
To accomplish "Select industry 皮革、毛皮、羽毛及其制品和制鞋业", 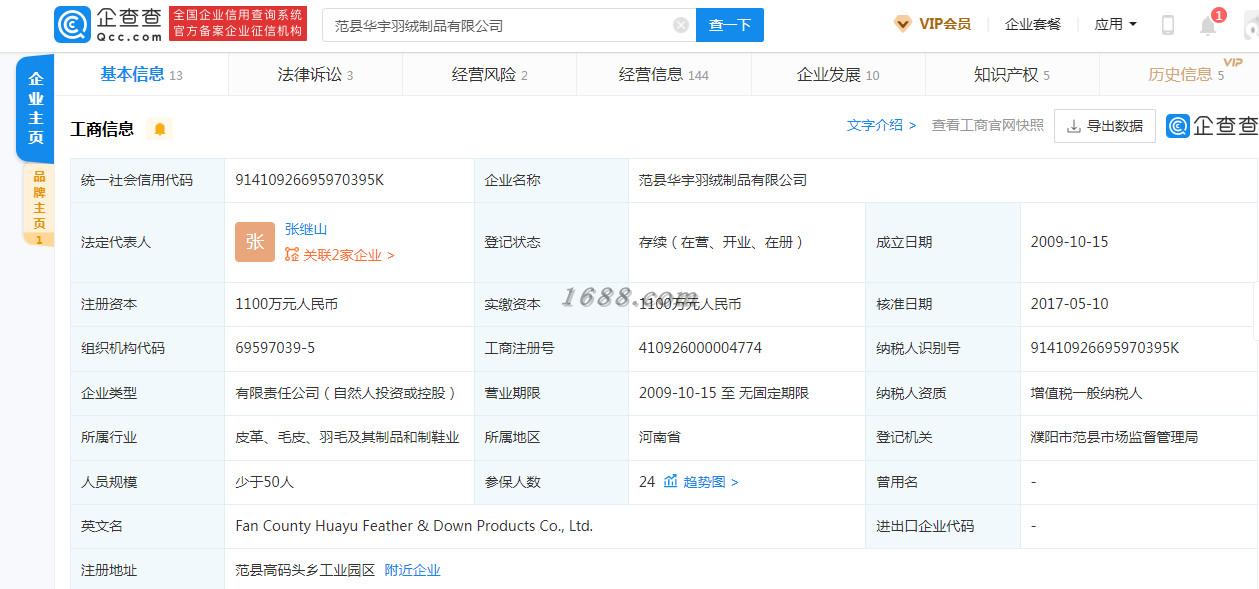I will tap(347, 437).
